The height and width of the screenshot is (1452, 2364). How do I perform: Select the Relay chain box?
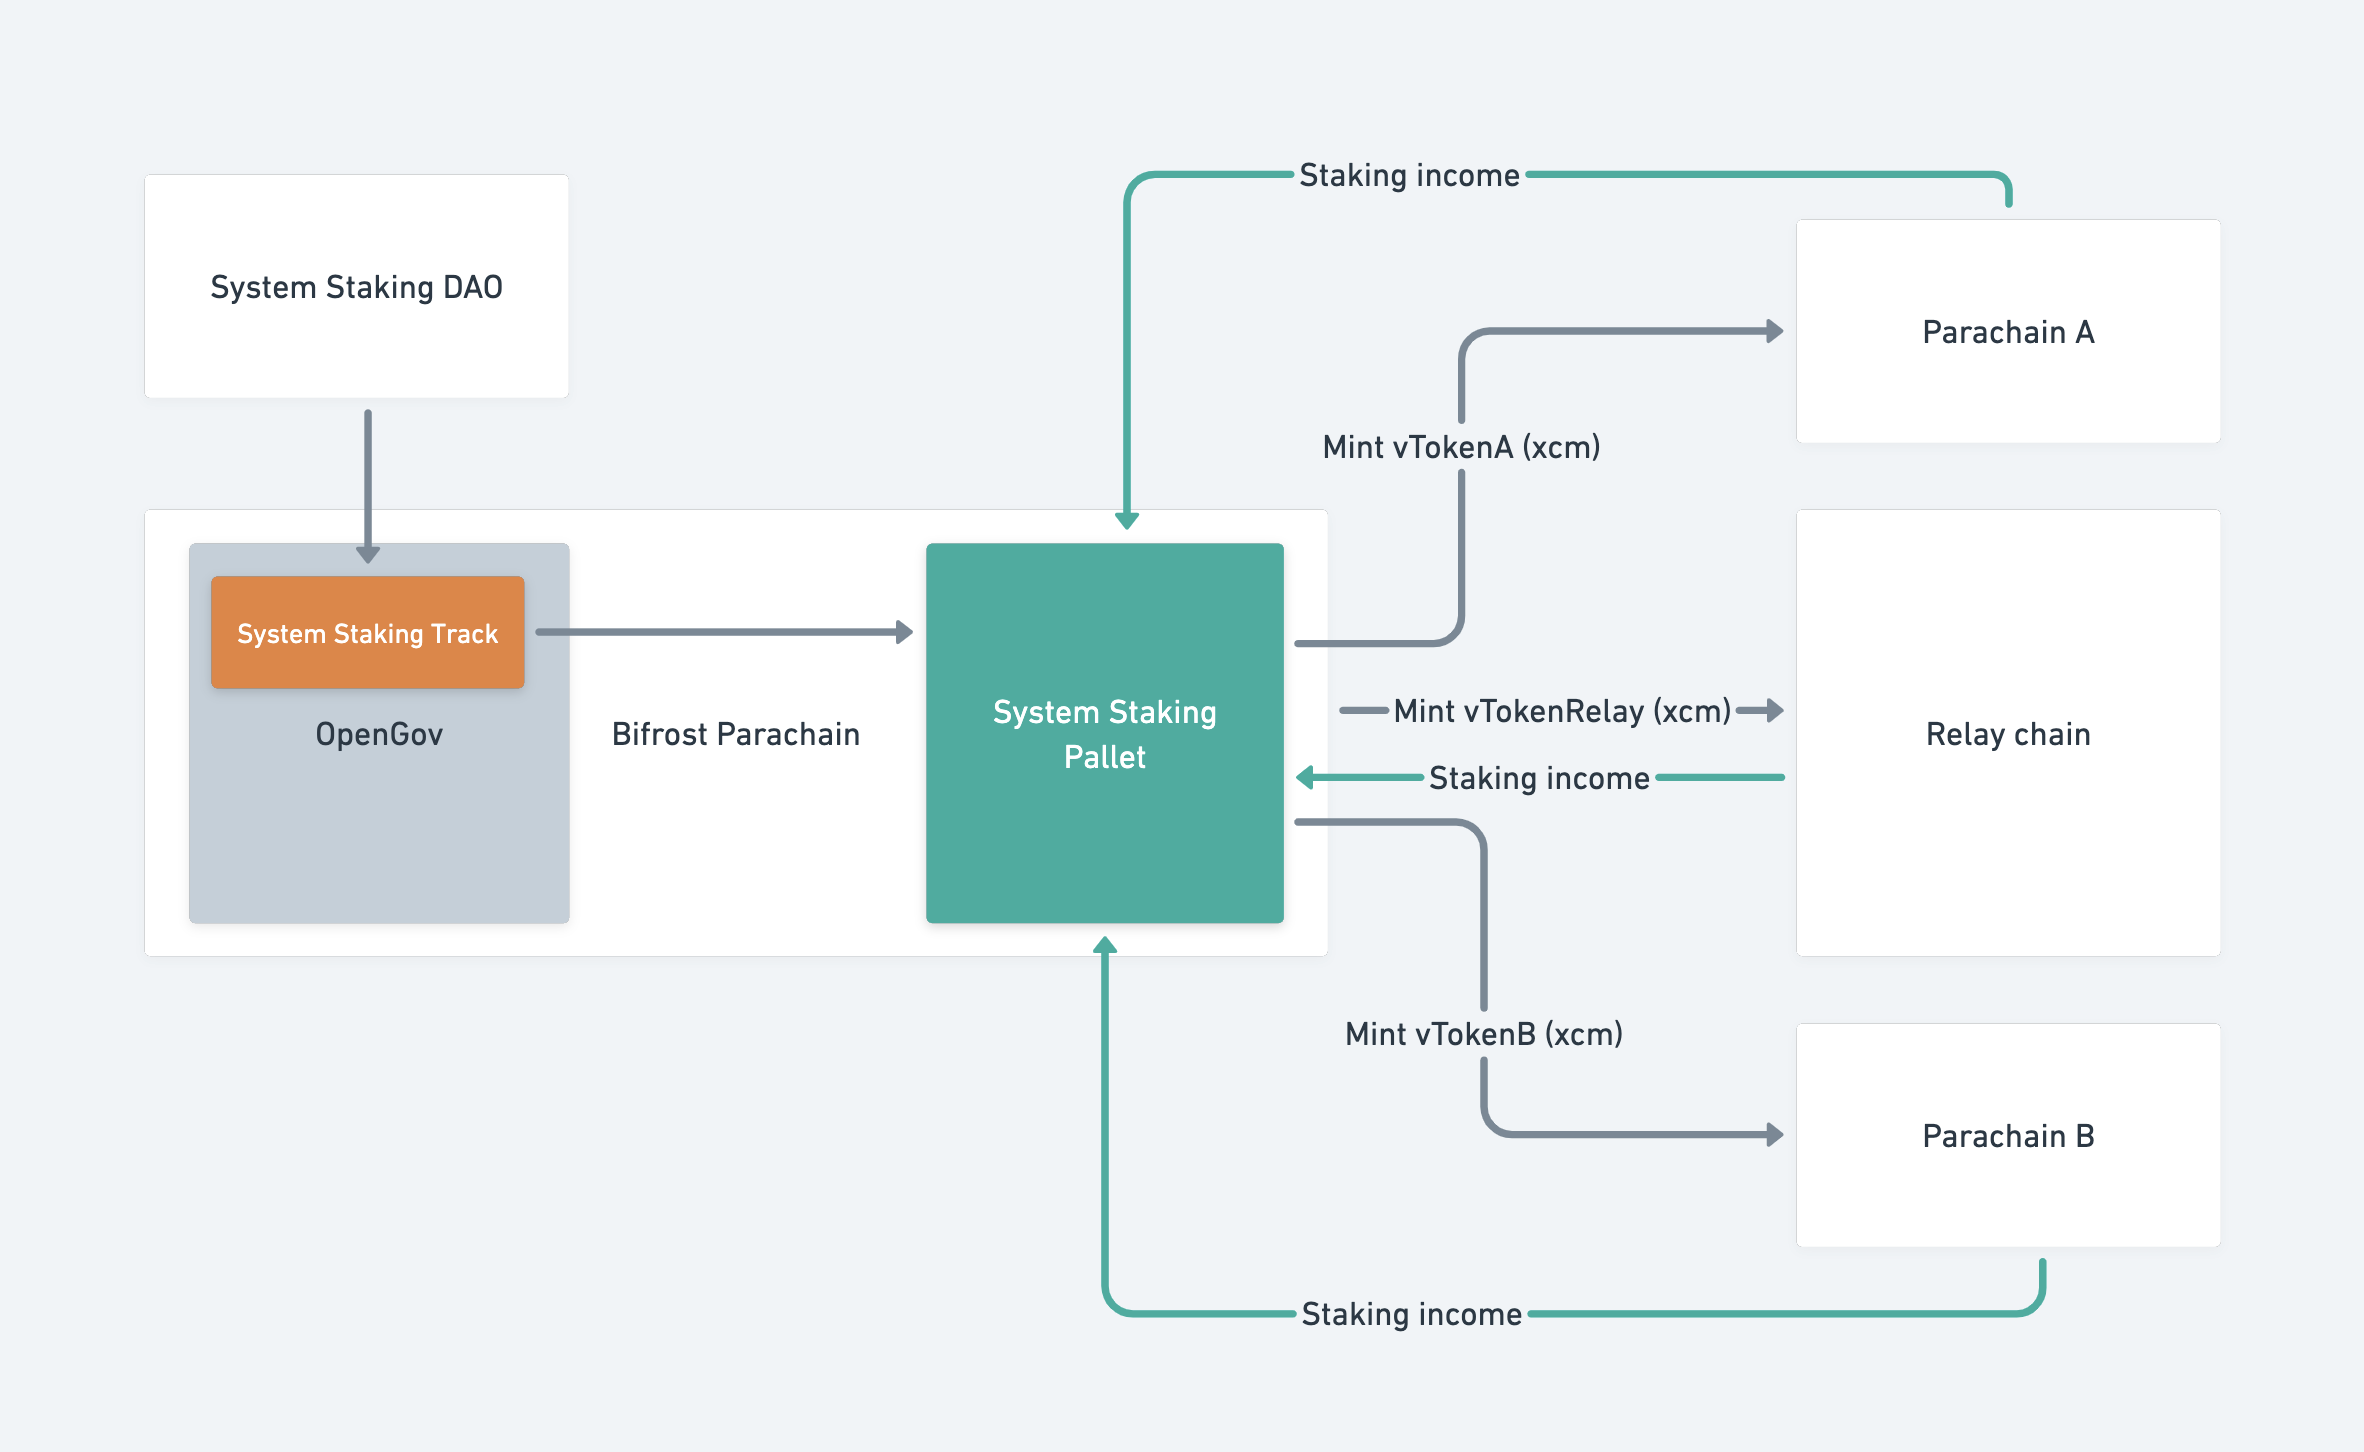[x=2007, y=733]
